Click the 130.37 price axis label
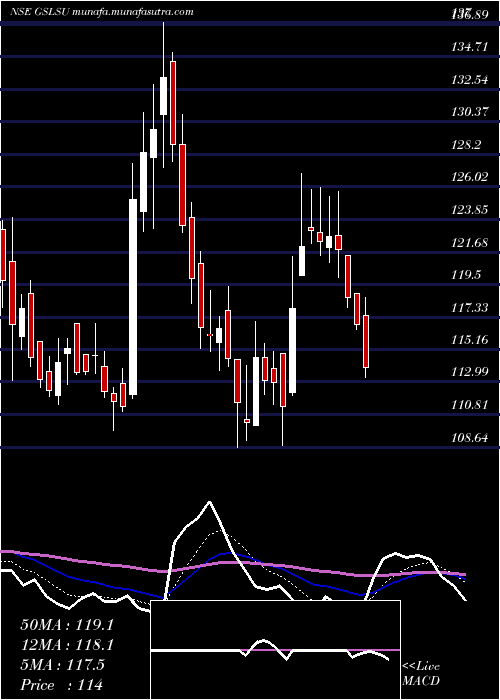 tap(470, 112)
